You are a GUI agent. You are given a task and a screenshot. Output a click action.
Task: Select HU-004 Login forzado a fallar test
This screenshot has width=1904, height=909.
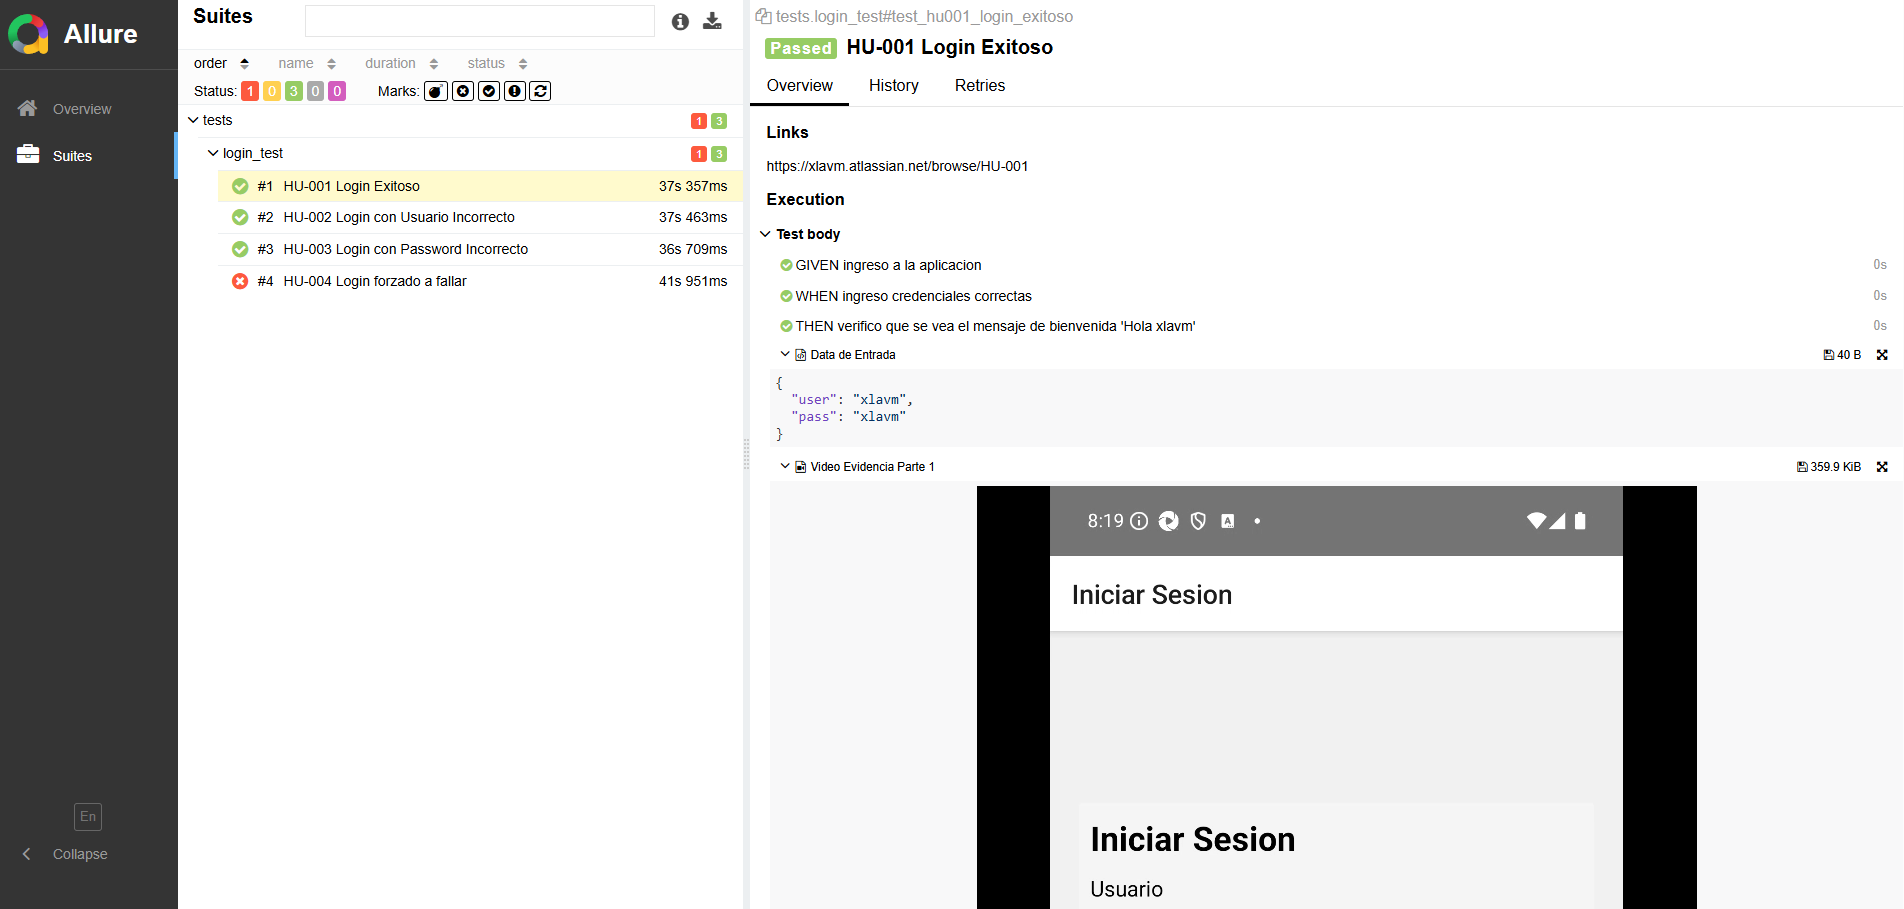coord(375,281)
